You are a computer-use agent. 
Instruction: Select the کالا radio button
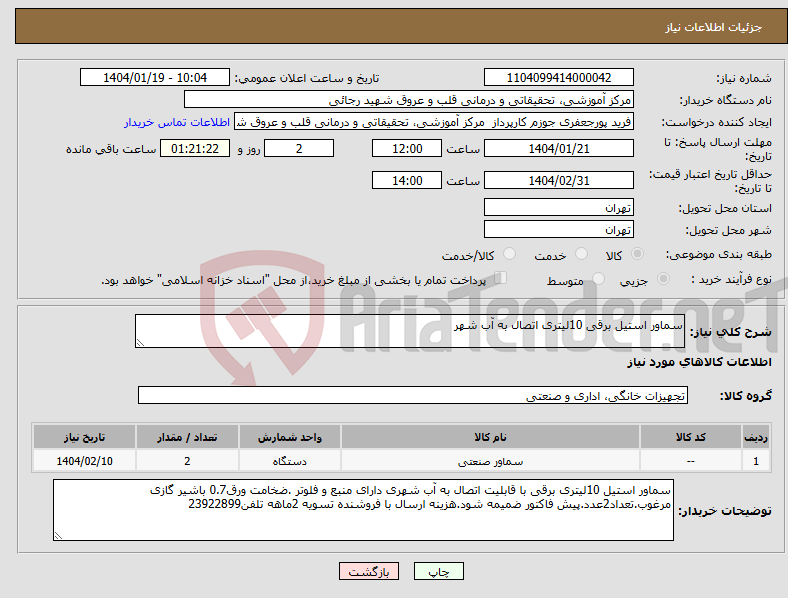pyautogui.click(x=637, y=254)
